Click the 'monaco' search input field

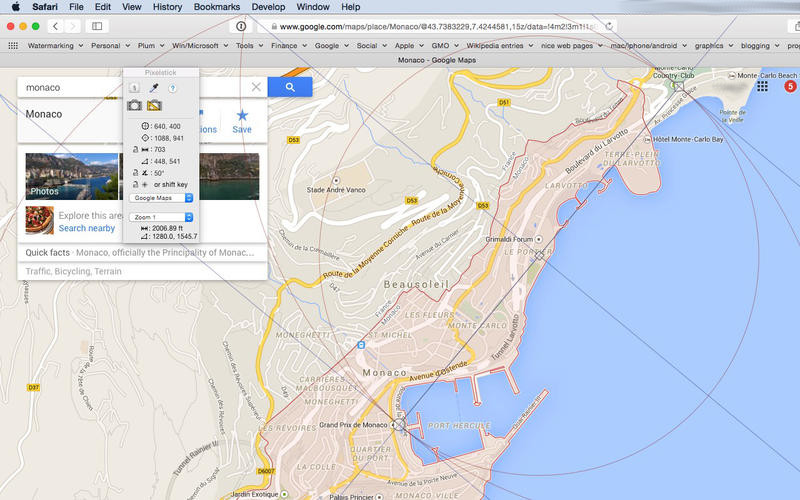pos(74,87)
